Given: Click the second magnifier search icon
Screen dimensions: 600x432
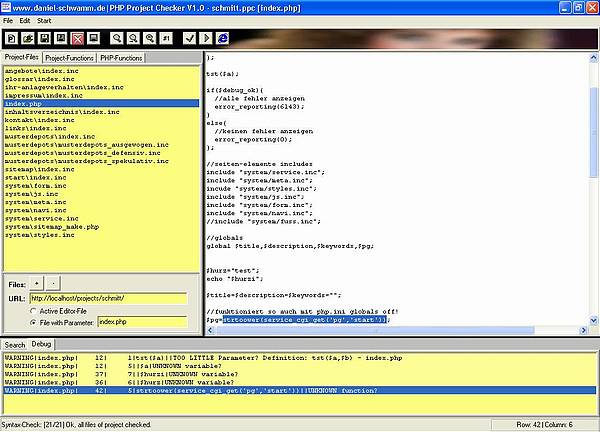Looking at the screenshot, I should click(133, 38).
